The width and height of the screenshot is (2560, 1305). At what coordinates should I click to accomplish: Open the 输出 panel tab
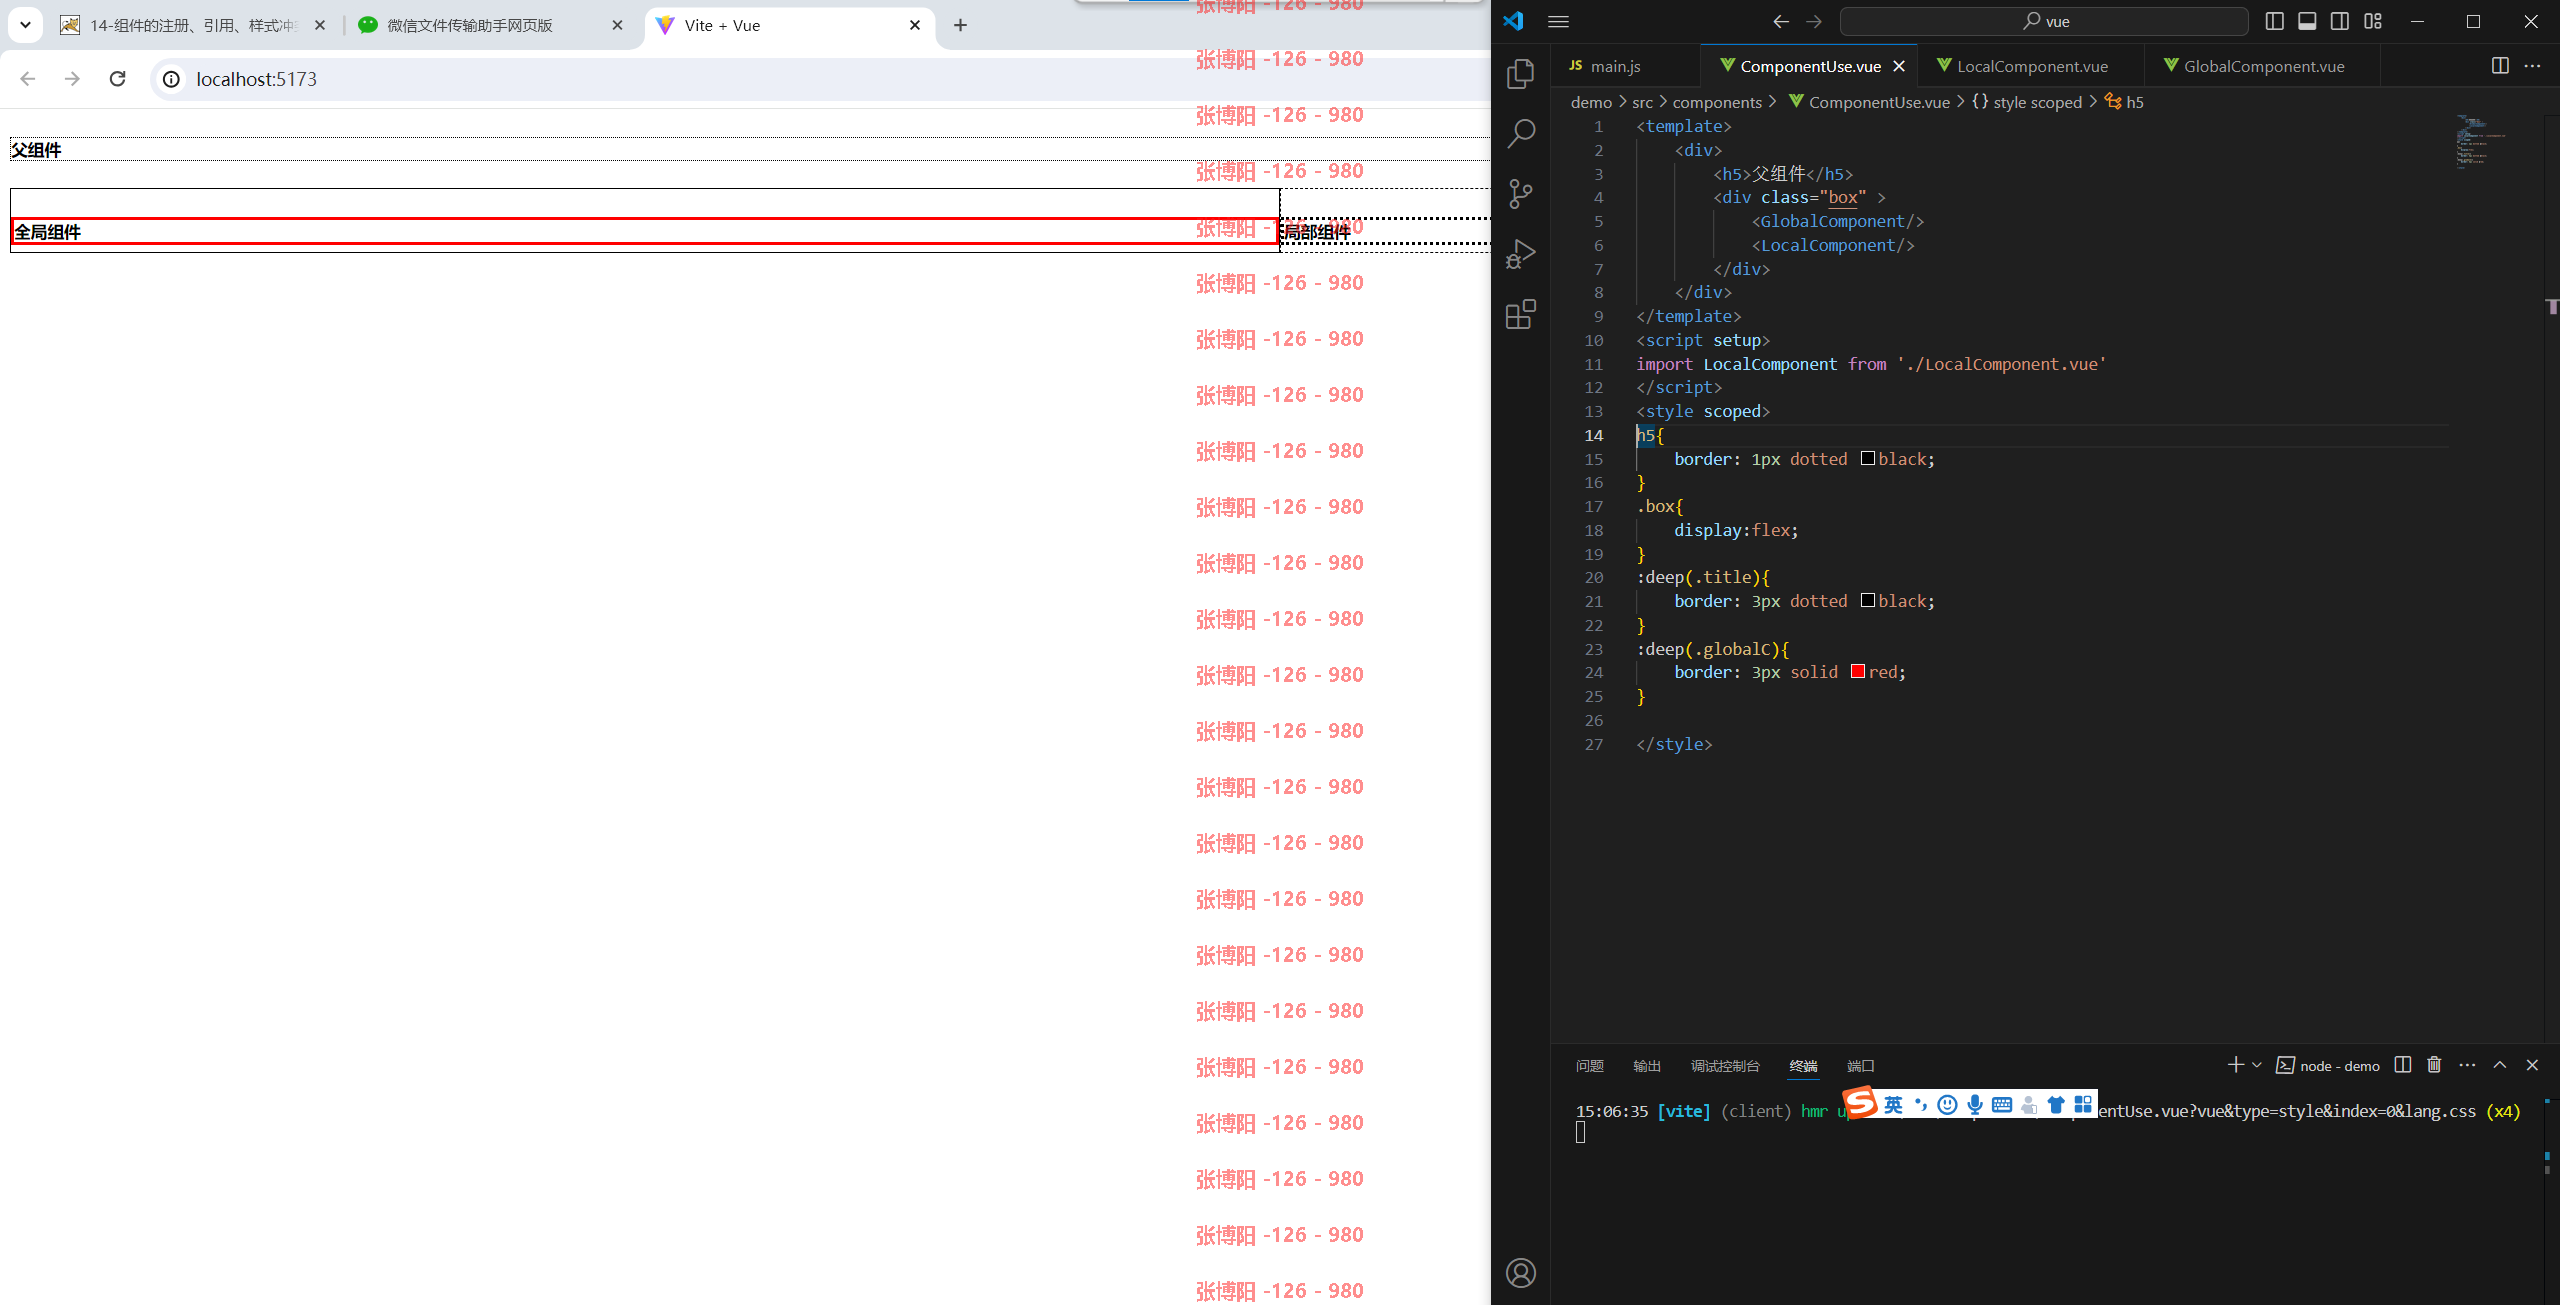[1647, 1066]
